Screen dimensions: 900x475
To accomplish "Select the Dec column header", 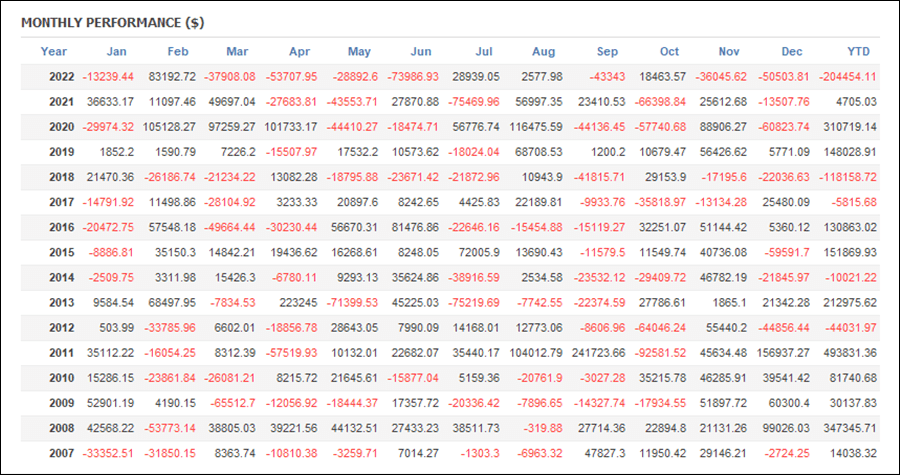I will (792, 52).
